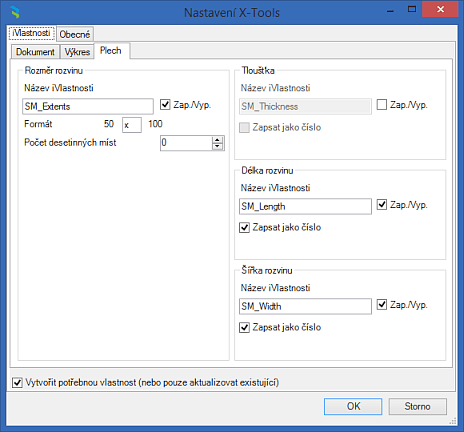Increase decimal places with the up arrow
The image size is (464, 432).
click(x=217, y=140)
